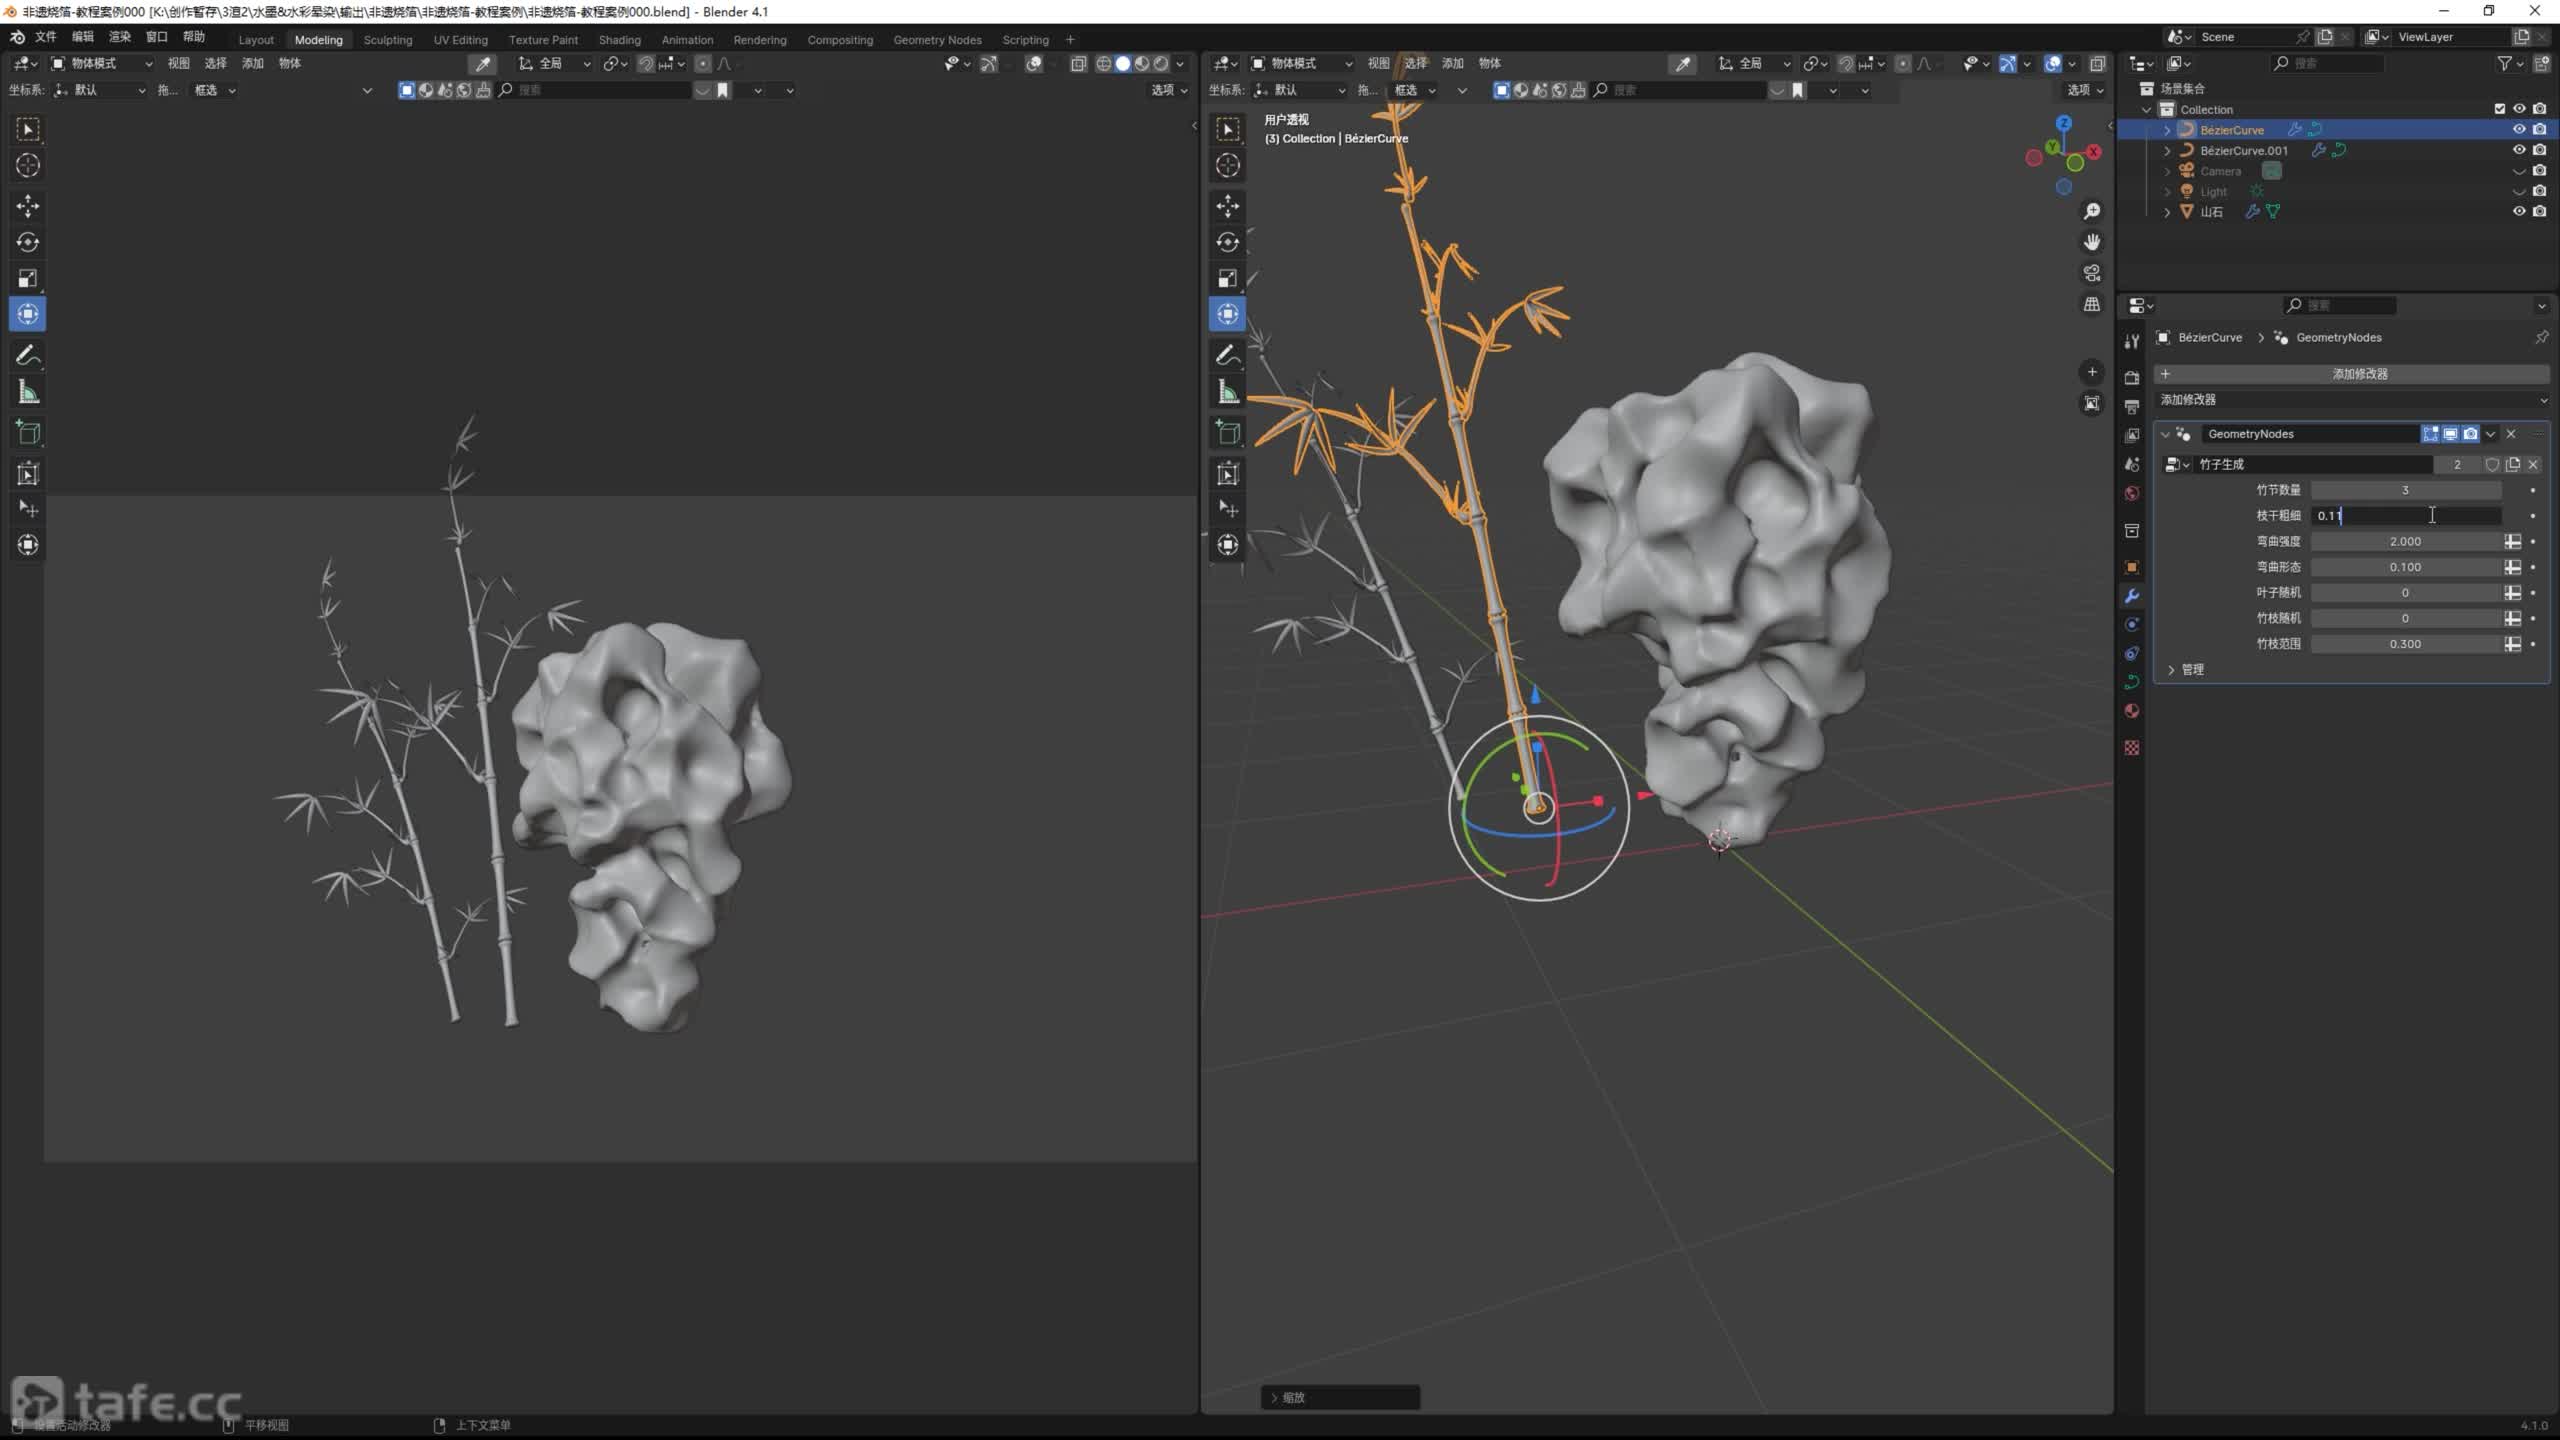The width and height of the screenshot is (2560, 1440).
Task: Expand the 山石 object in outliner
Action: point(2167,212)
